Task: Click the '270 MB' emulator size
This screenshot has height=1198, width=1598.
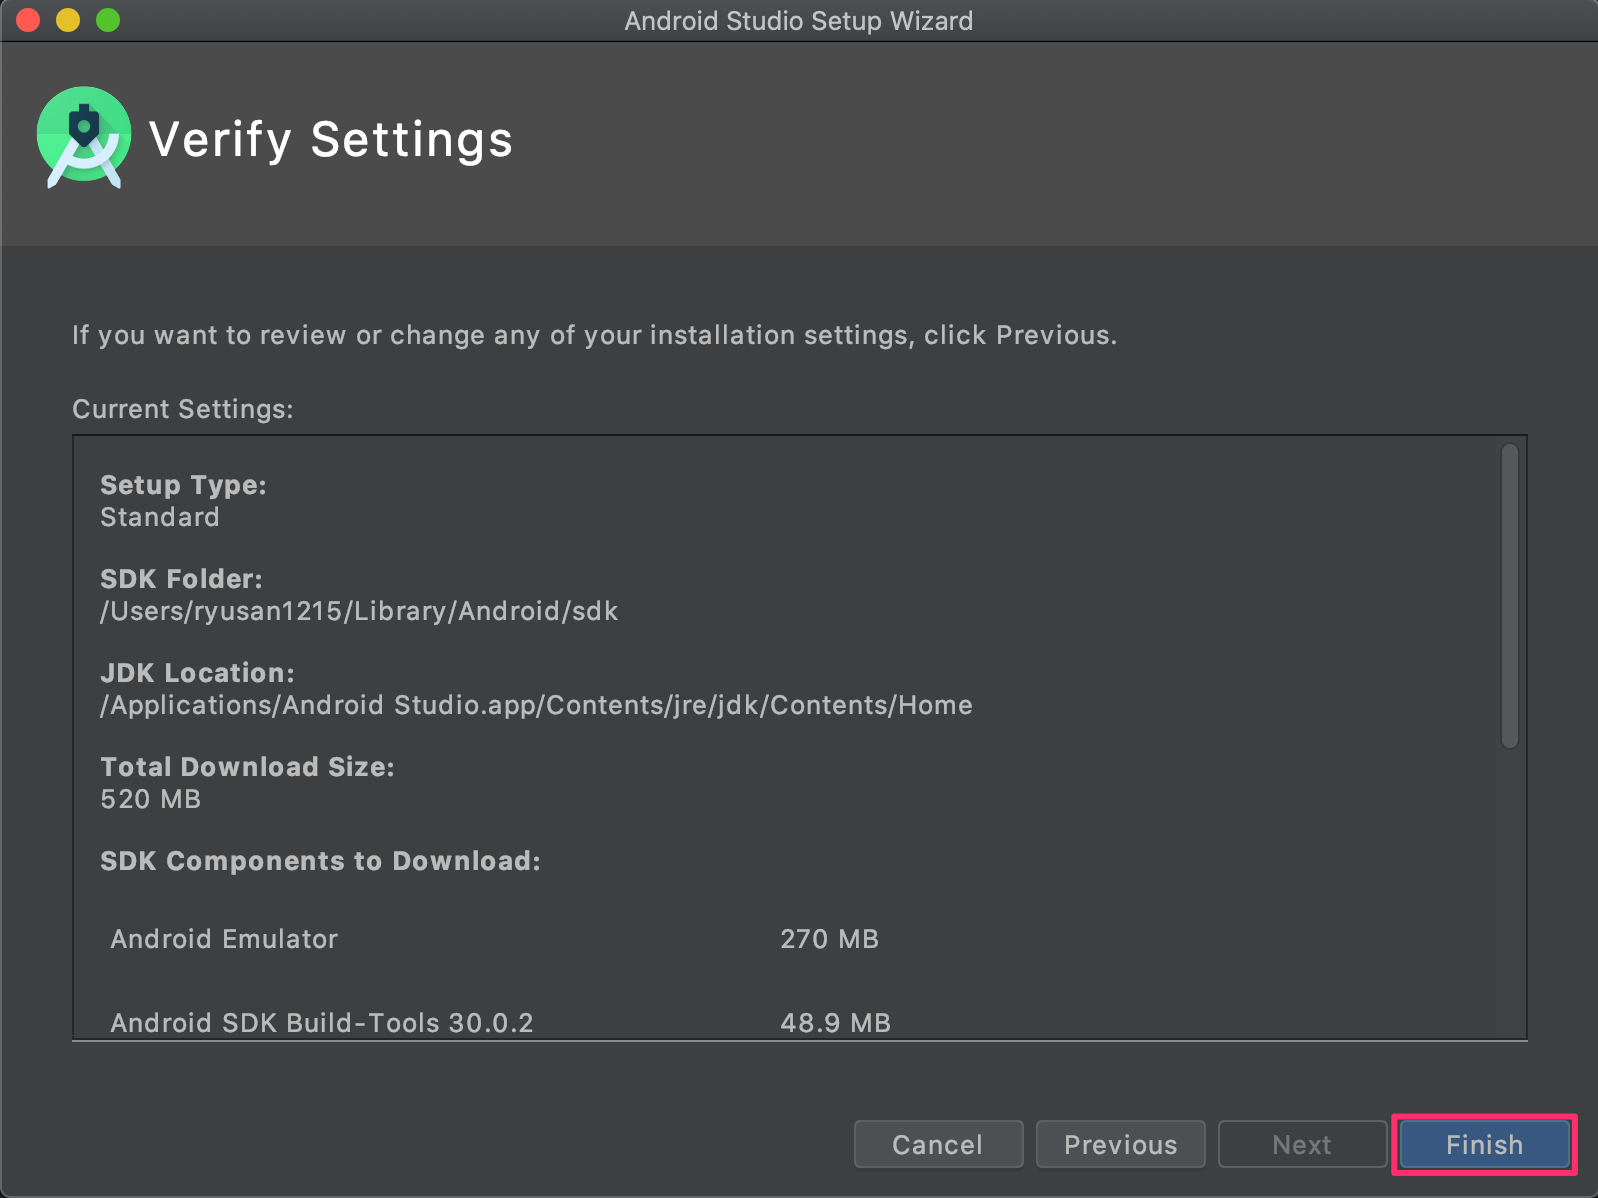Action: pos(830,939)
